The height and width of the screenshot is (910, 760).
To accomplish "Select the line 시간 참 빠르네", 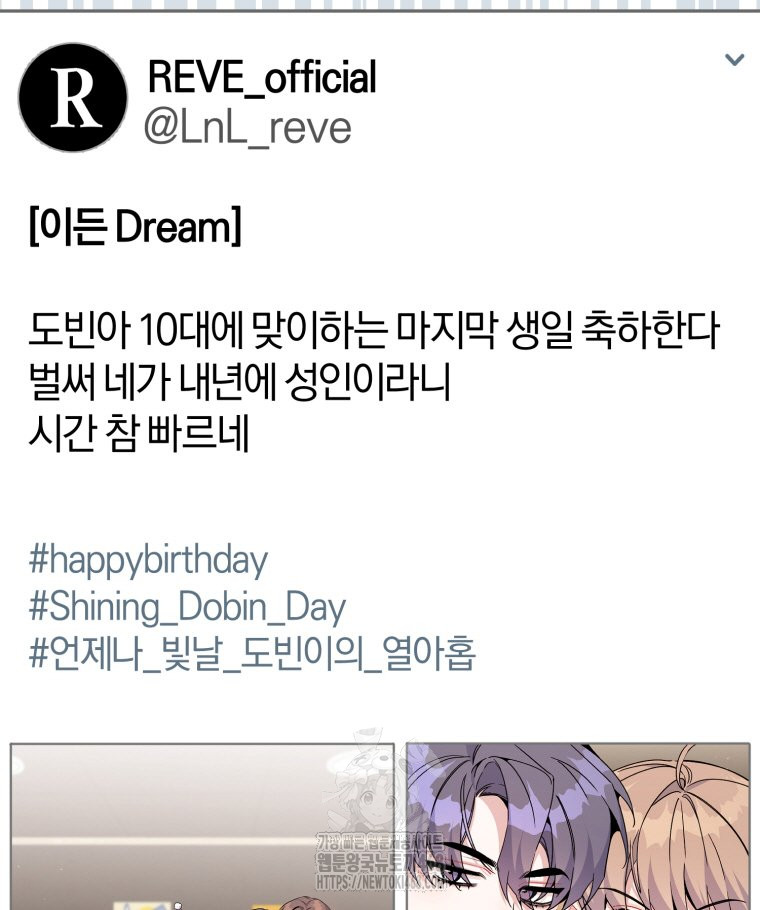I will coord(139,433).
